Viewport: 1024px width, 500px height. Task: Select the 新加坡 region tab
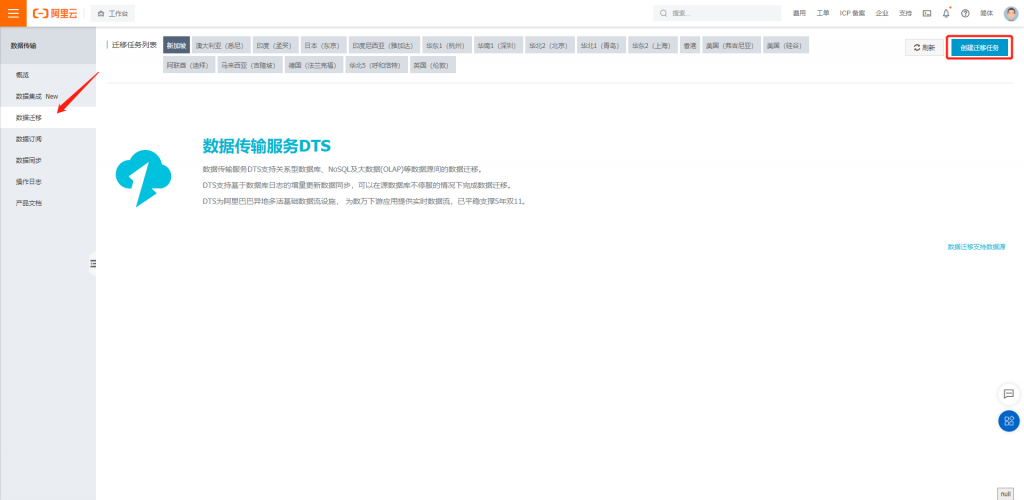[176, 45]
